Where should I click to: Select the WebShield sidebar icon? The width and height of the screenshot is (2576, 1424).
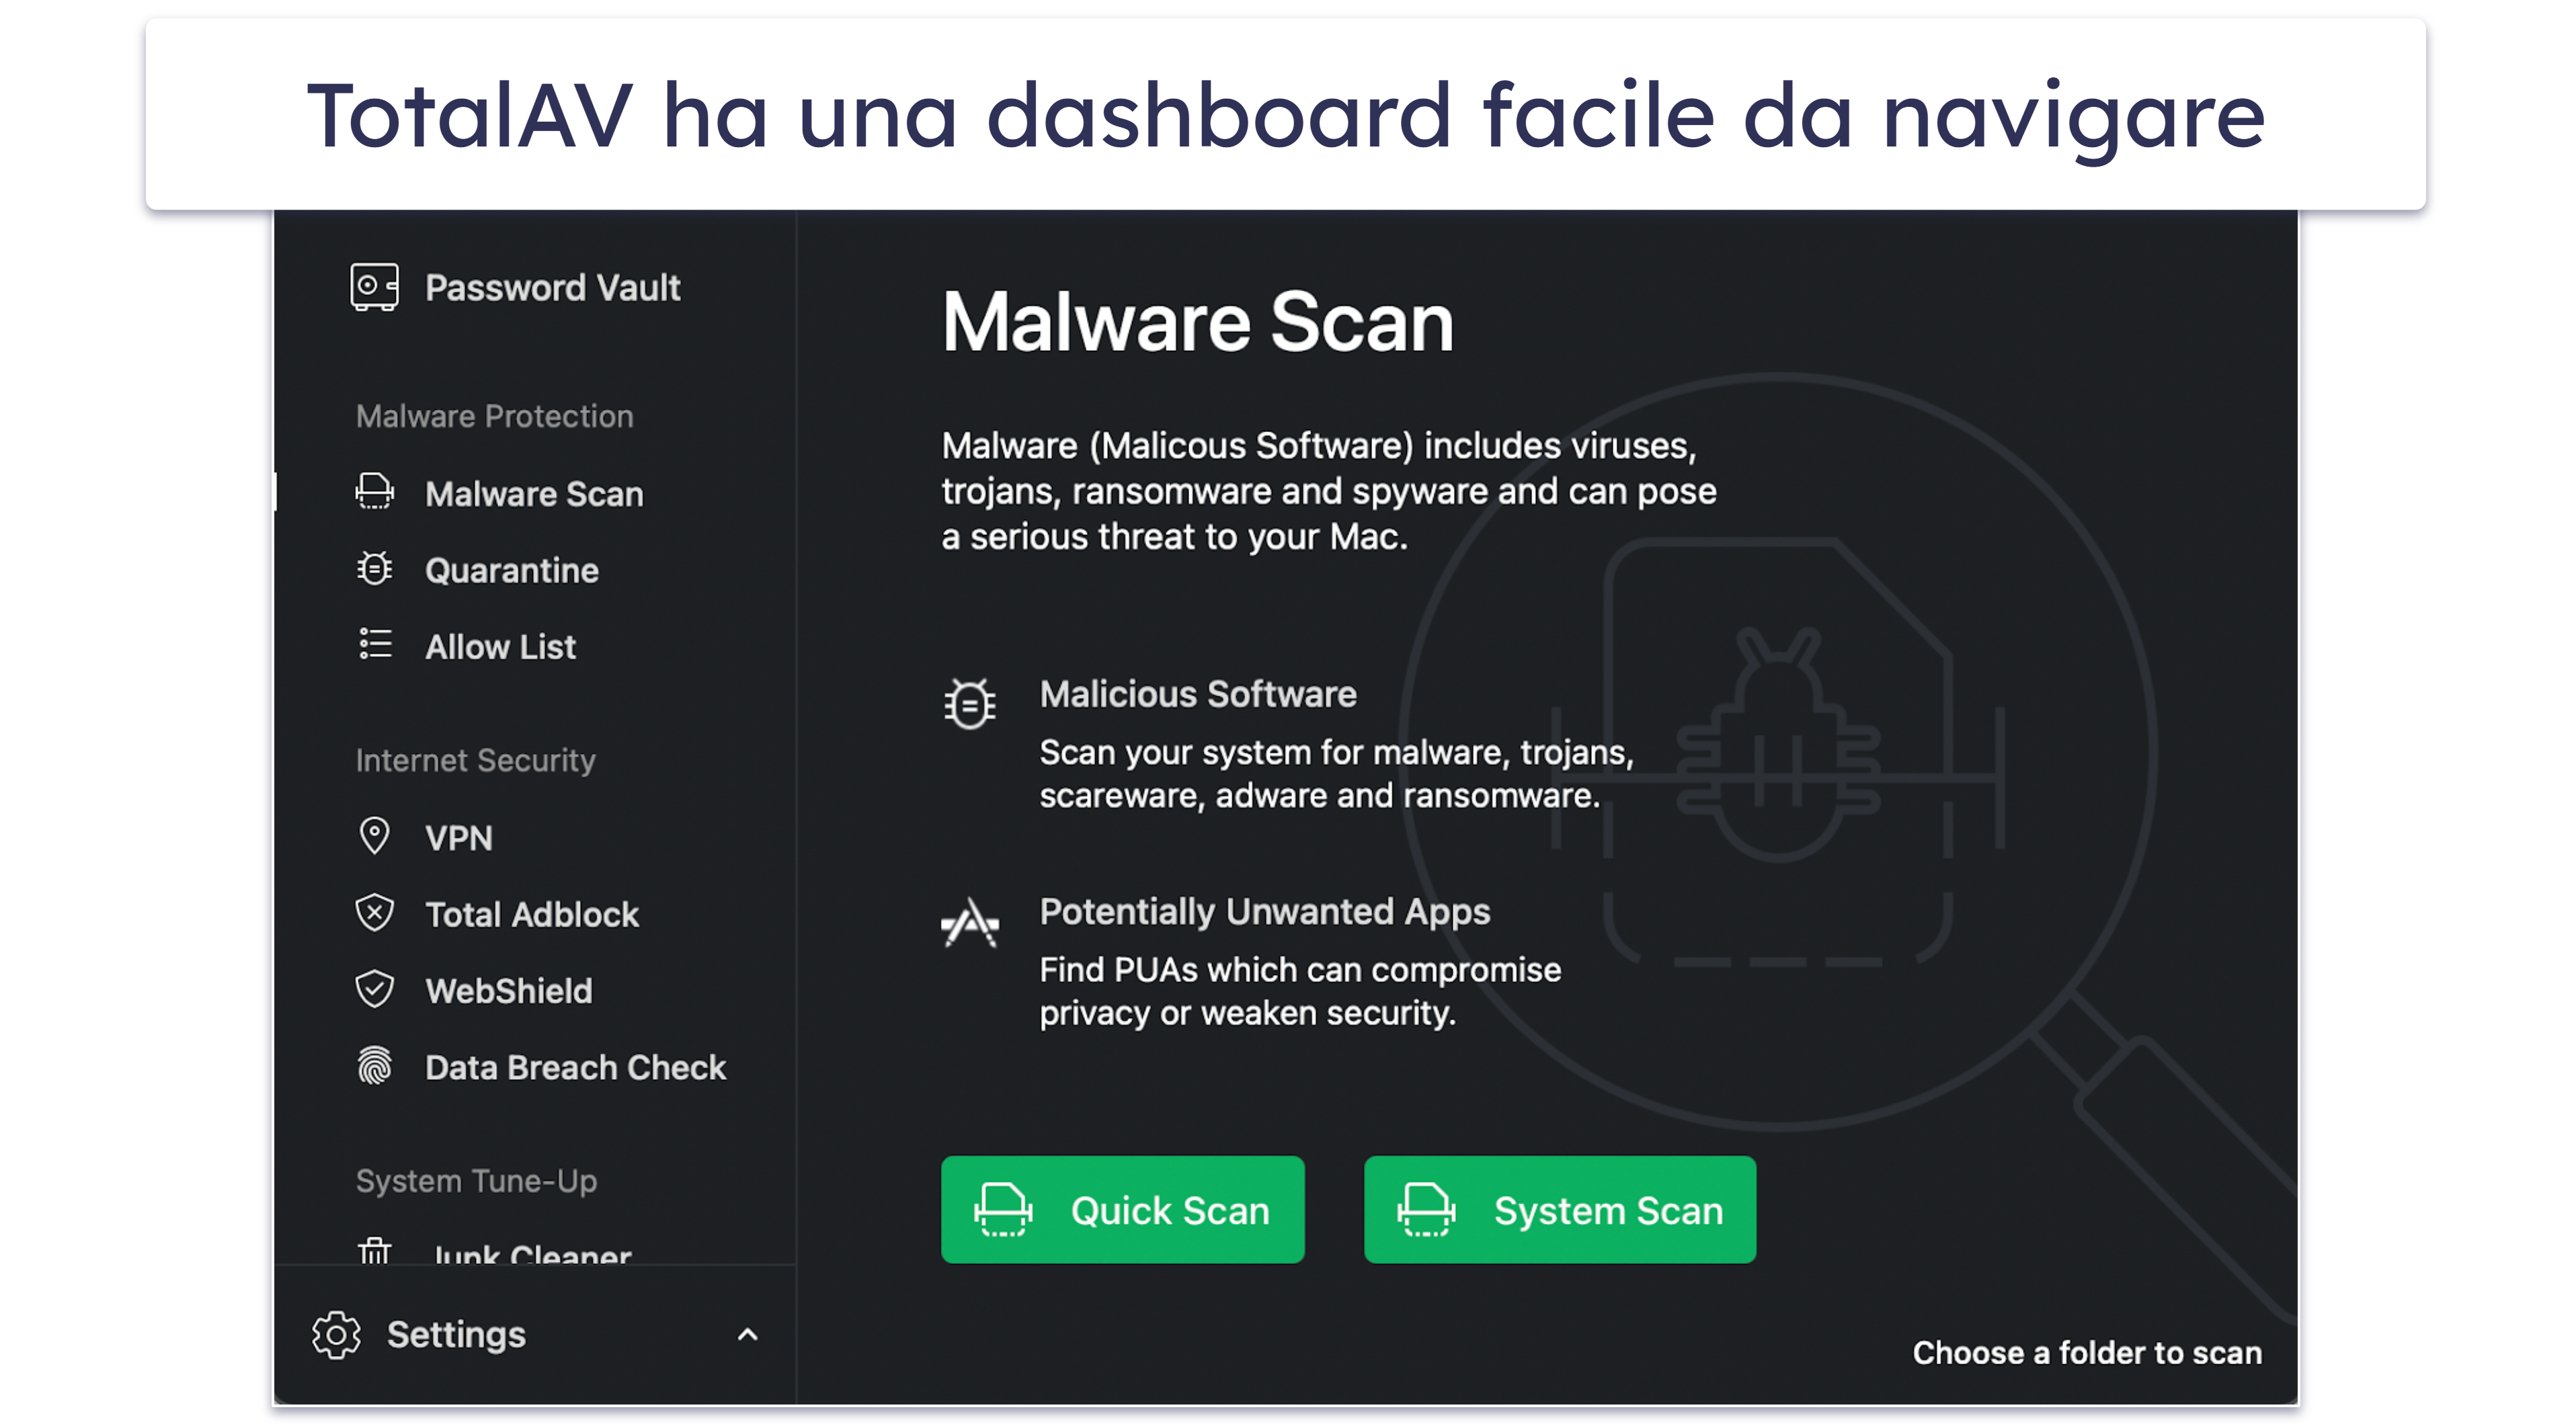374,989
